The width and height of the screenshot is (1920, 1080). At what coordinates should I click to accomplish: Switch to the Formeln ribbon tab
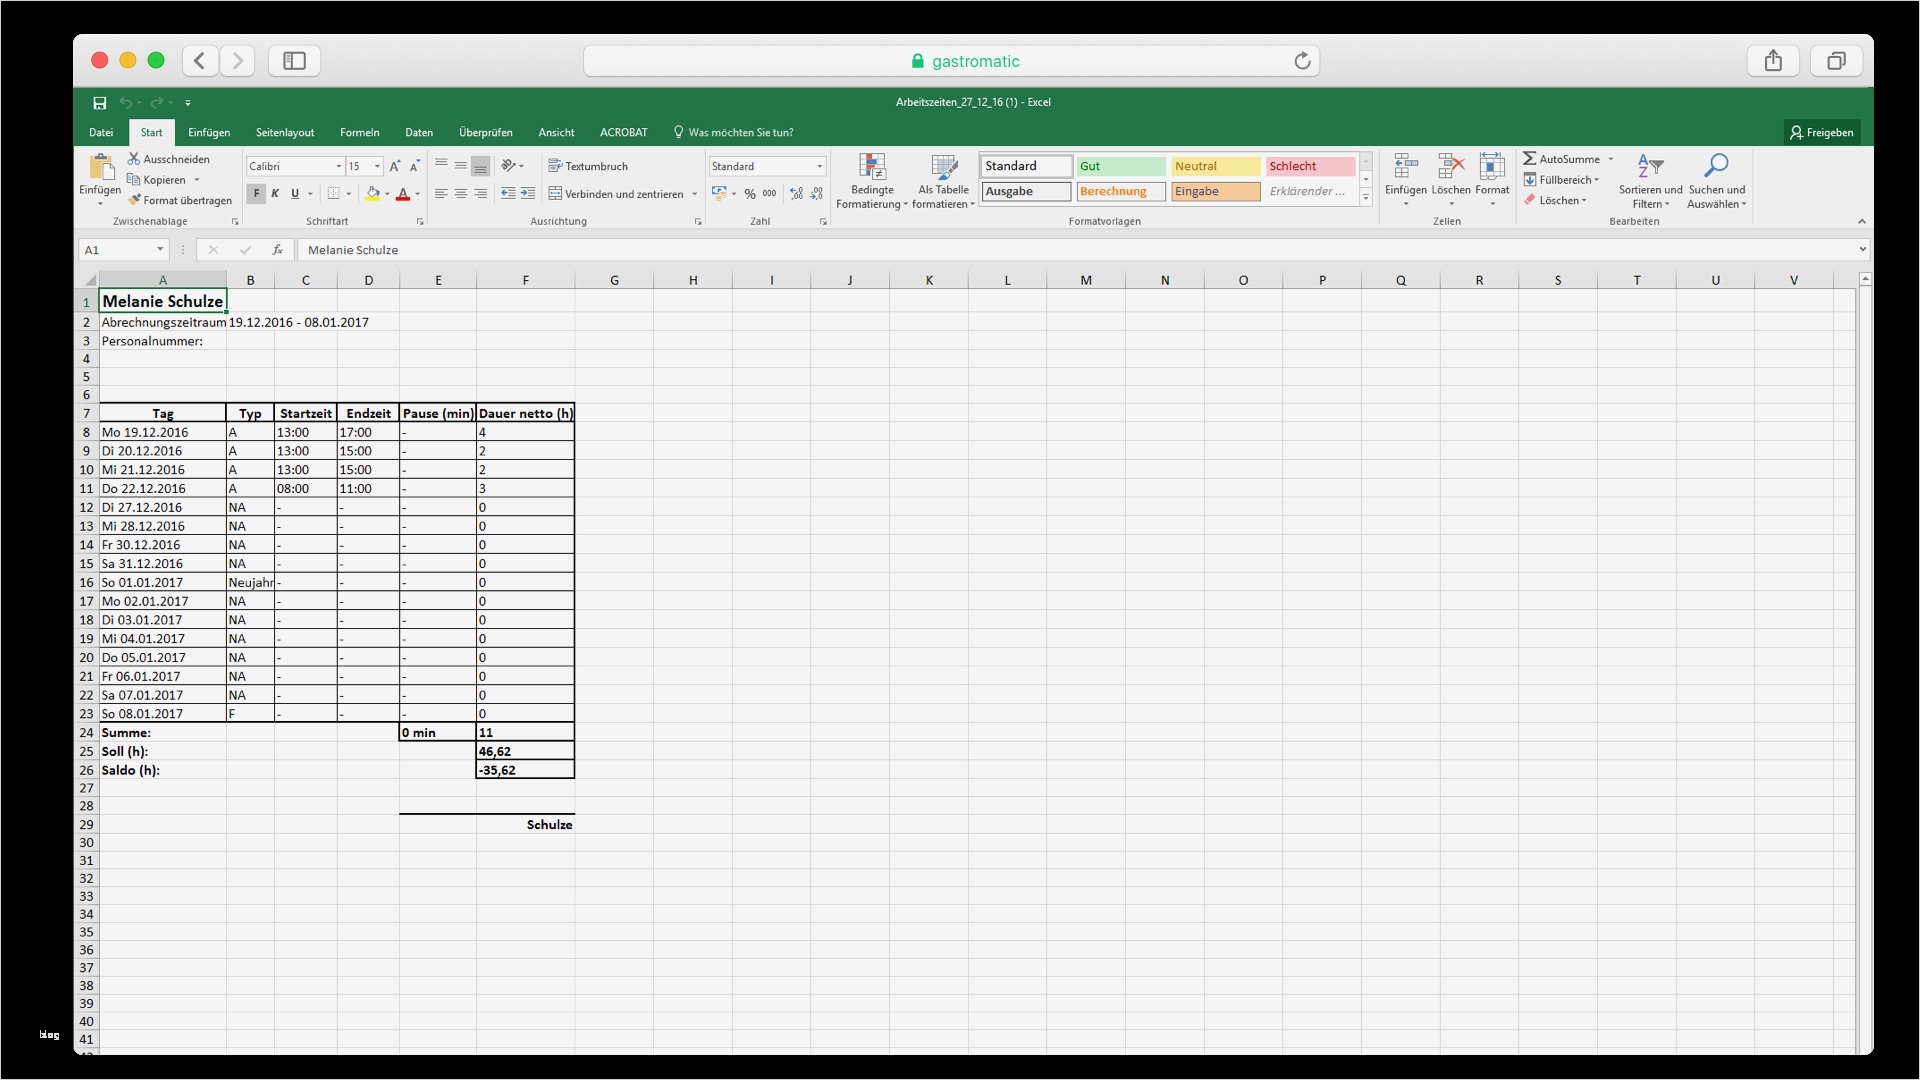pos(359,131)
